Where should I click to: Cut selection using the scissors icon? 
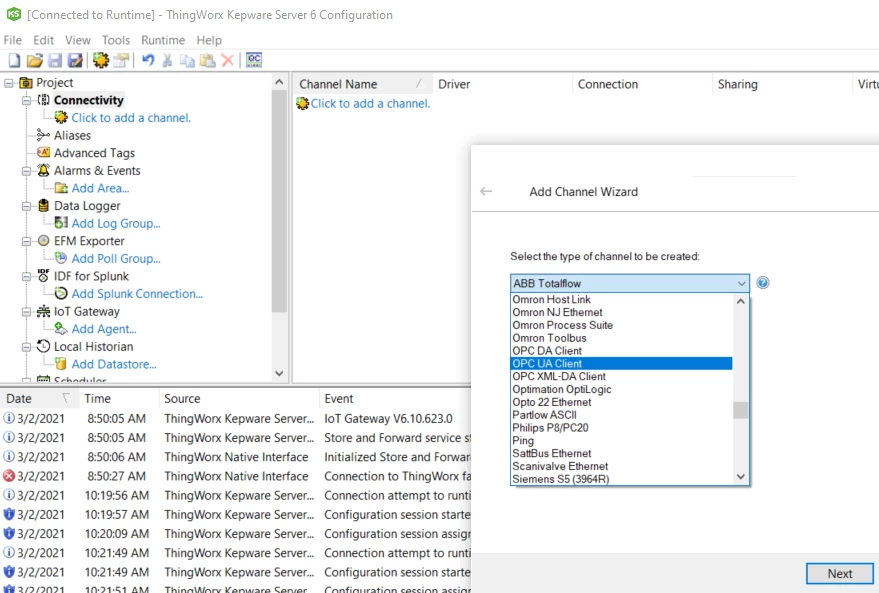[166, 62]
